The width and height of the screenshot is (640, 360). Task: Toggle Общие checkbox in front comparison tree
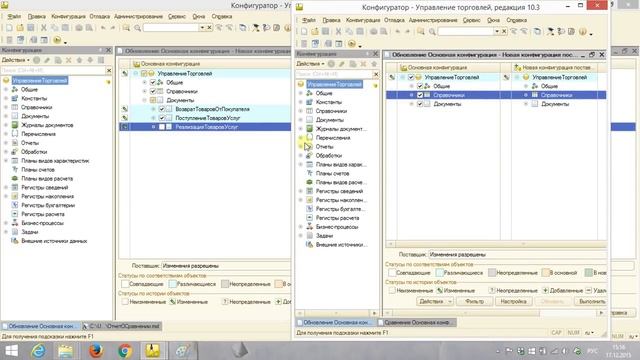pyautogui.click(x=420, y=86)
